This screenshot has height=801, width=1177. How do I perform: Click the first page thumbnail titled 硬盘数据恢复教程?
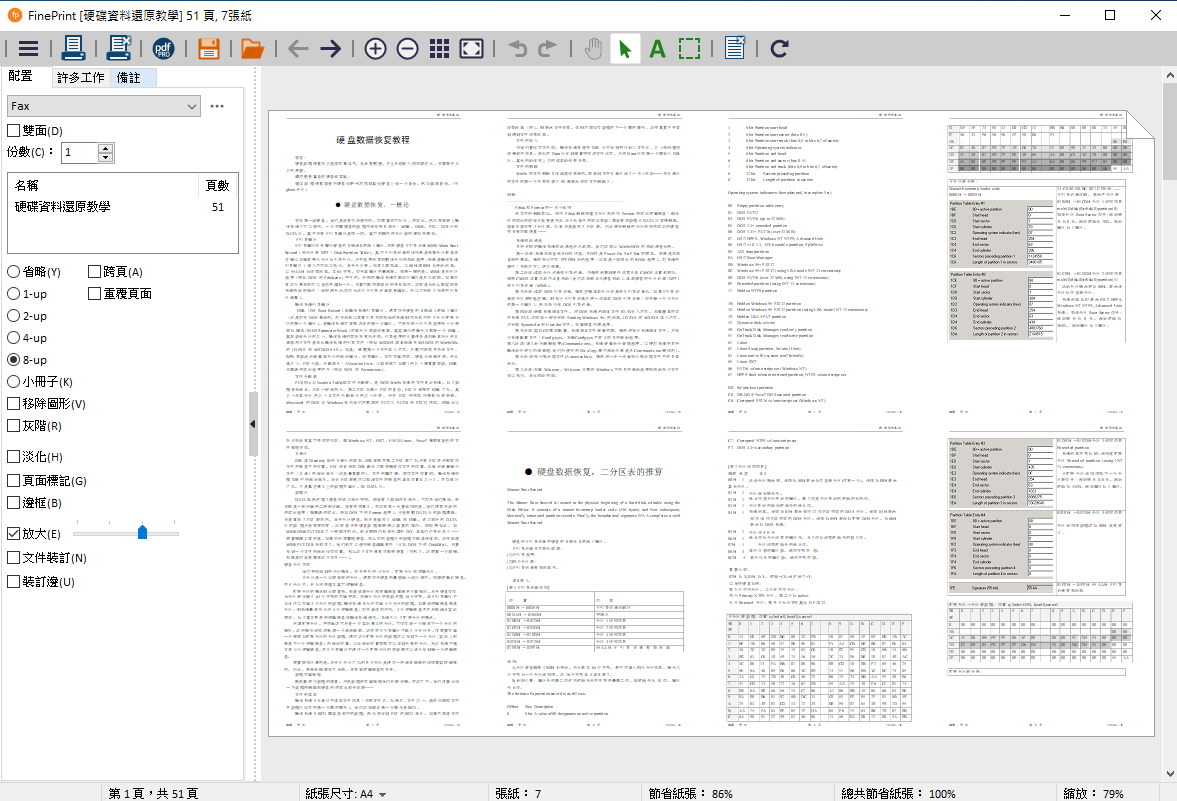[x=373, y=263]
